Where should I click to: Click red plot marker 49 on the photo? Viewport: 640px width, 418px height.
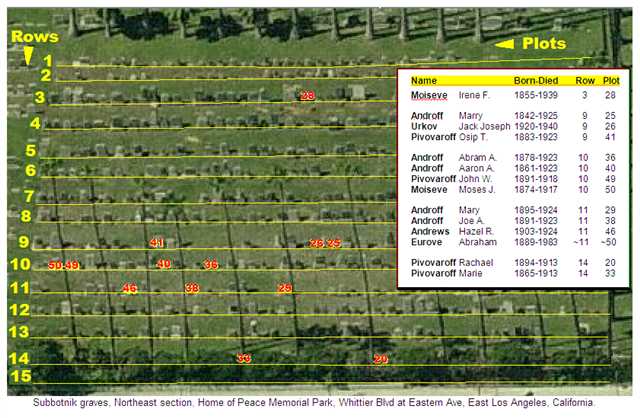coord(72,265)
